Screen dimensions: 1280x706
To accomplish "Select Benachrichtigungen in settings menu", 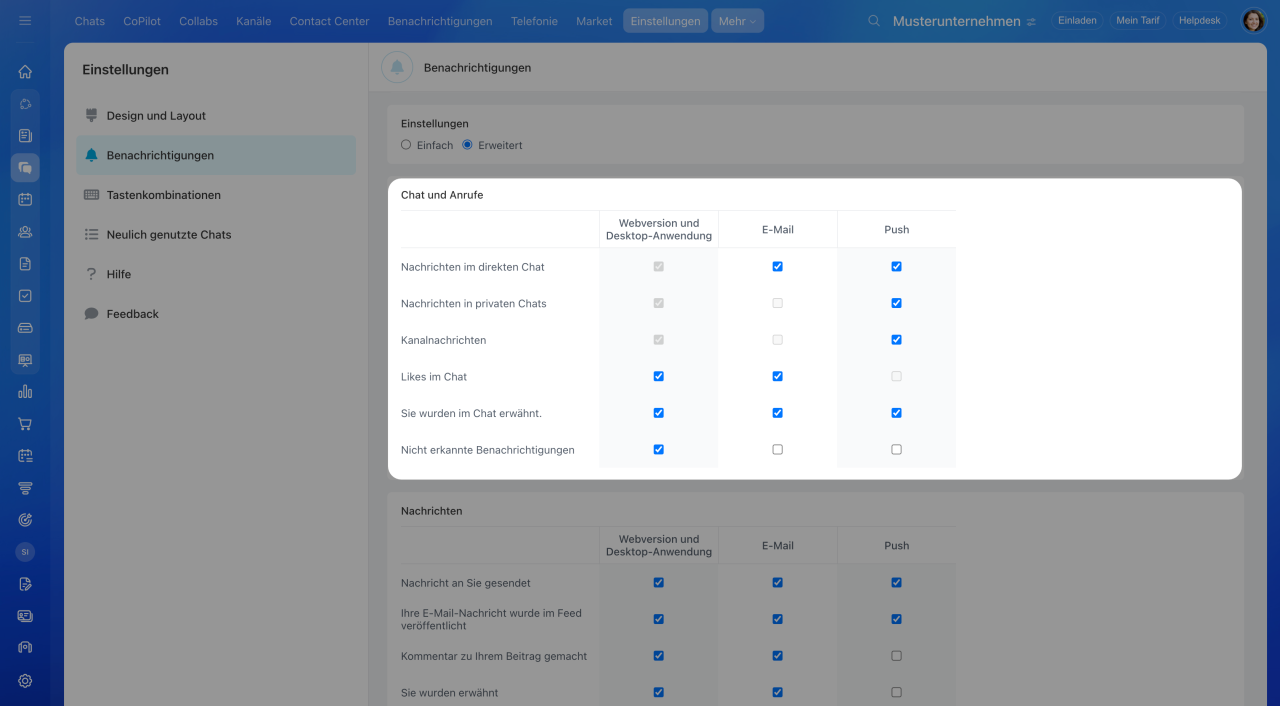I will point(216,156).
